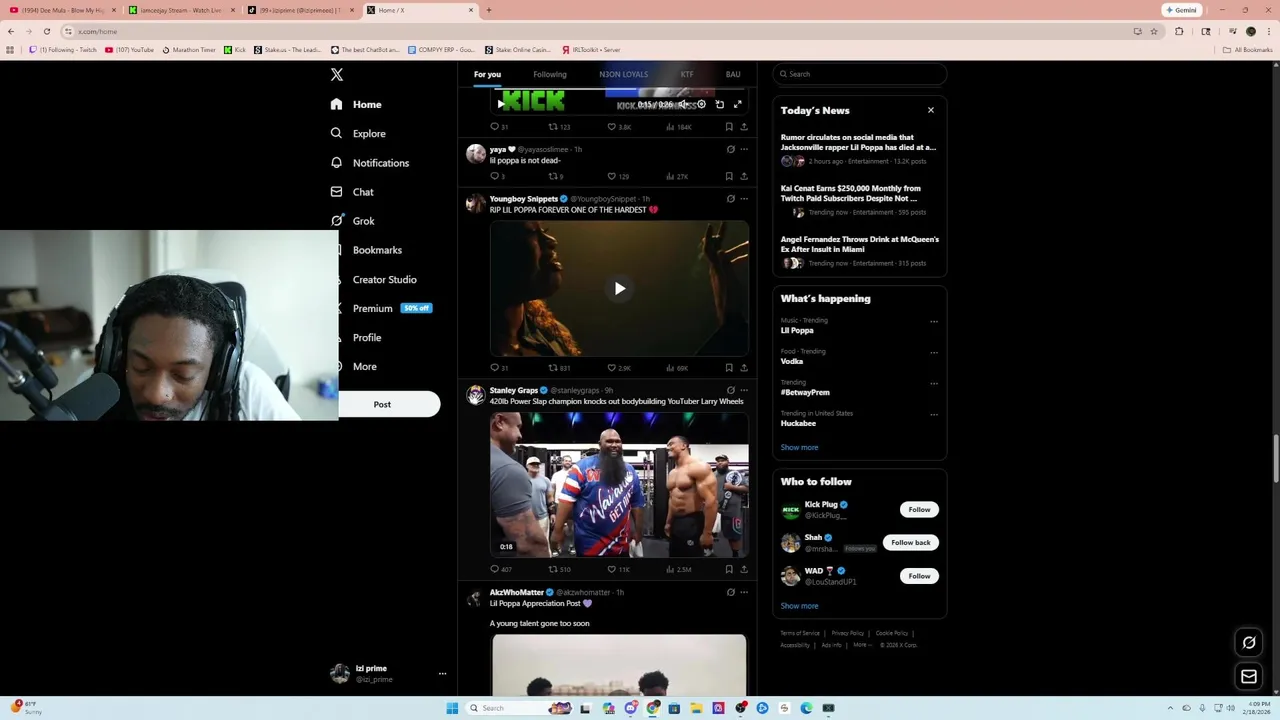Image resolution: width=1280 pixels, height=720 pixels.
Task: Share yaya's post
Action: pos(743,176)
